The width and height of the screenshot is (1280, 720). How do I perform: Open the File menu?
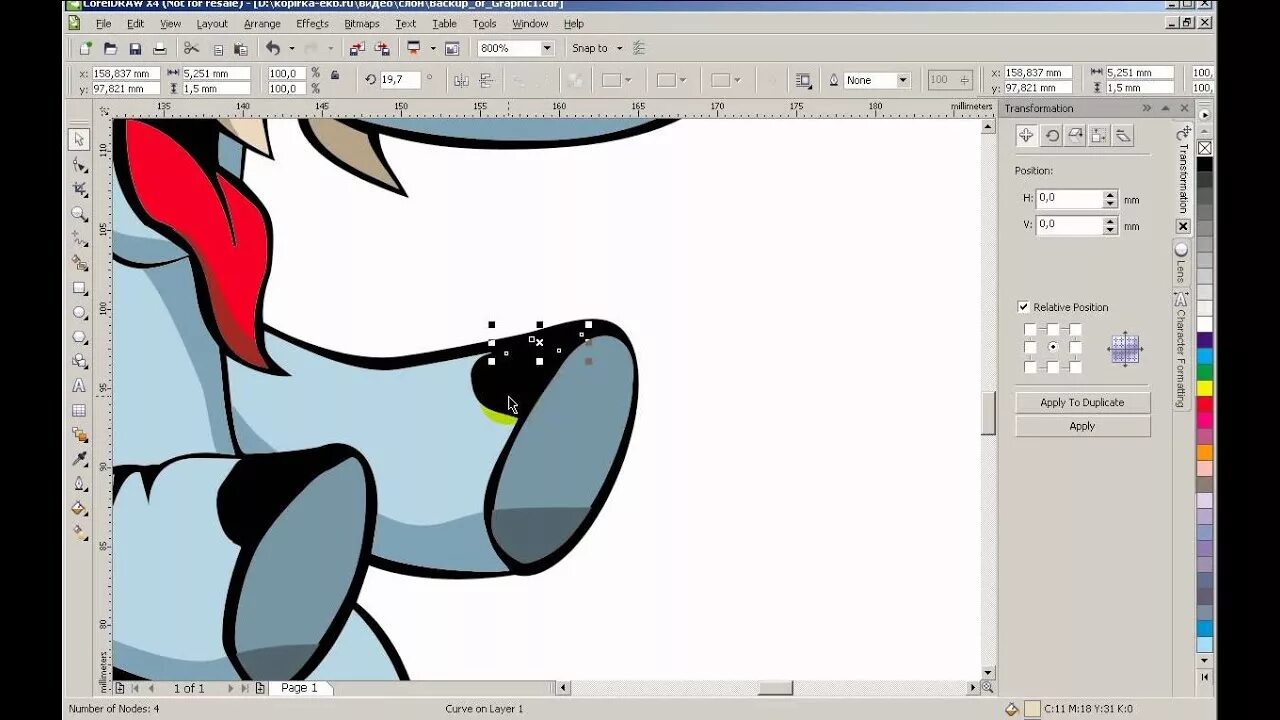point(103,23)
